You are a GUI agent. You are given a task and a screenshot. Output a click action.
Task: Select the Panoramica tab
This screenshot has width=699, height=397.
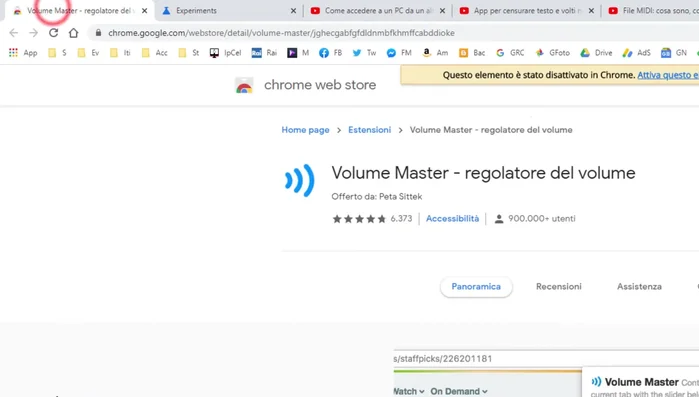(476, 286)
